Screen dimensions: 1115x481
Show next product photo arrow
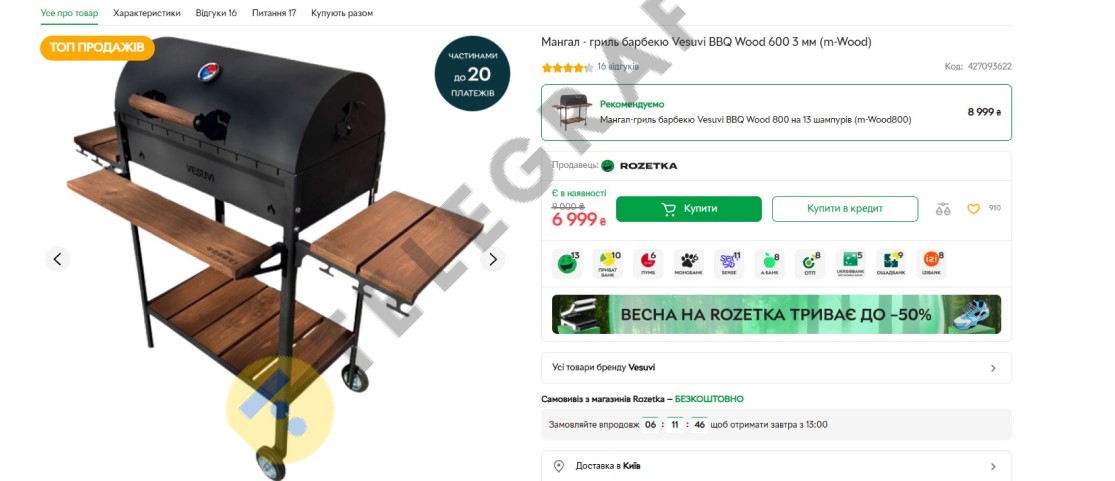492,259
